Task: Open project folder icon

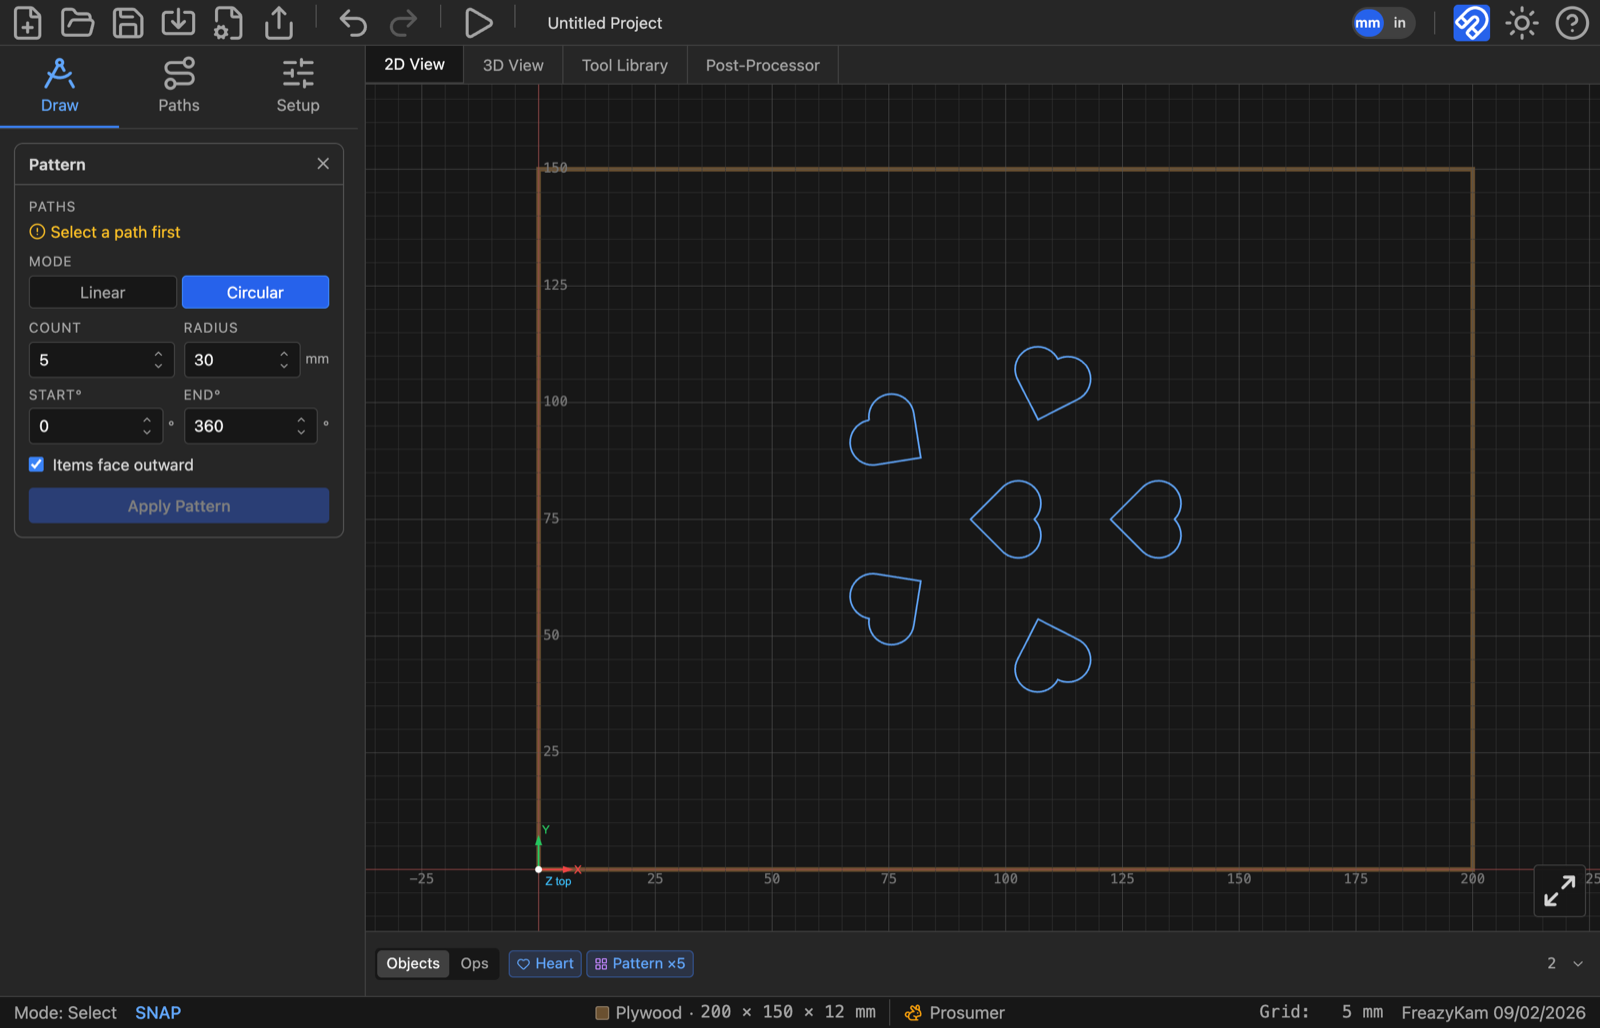Action: click(77, 22)
